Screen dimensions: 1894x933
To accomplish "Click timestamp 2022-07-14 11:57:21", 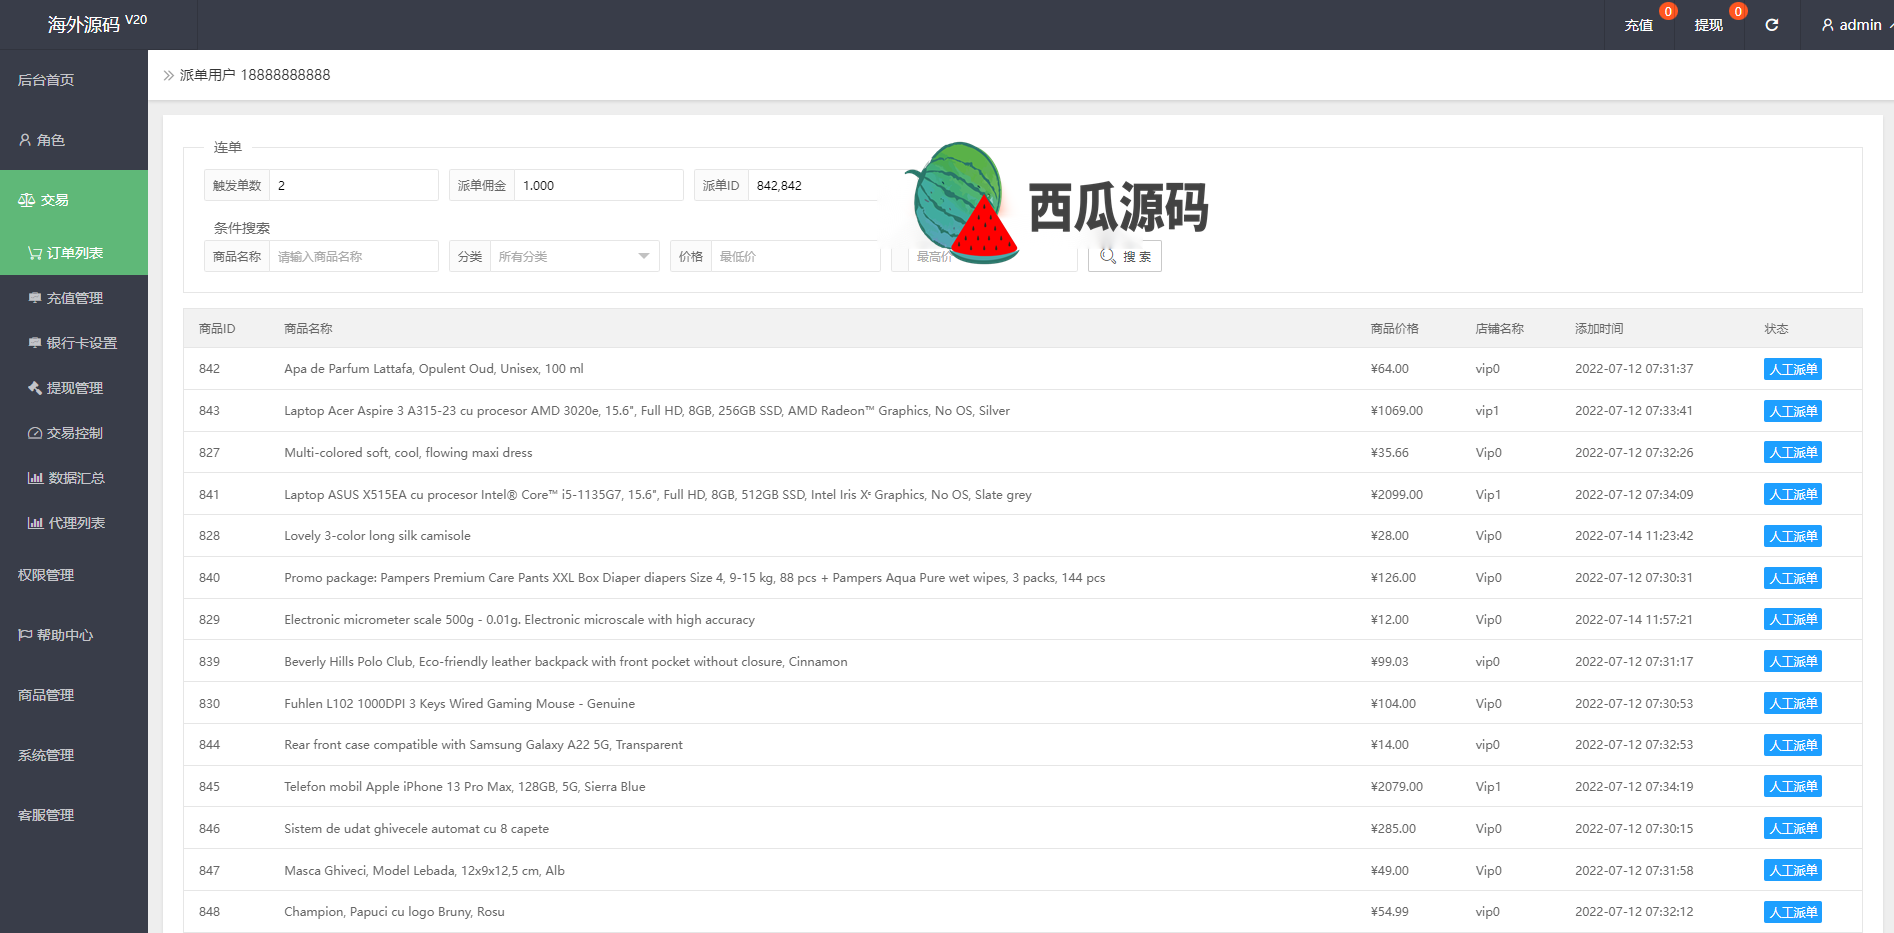I will (x=1634, y=620).
